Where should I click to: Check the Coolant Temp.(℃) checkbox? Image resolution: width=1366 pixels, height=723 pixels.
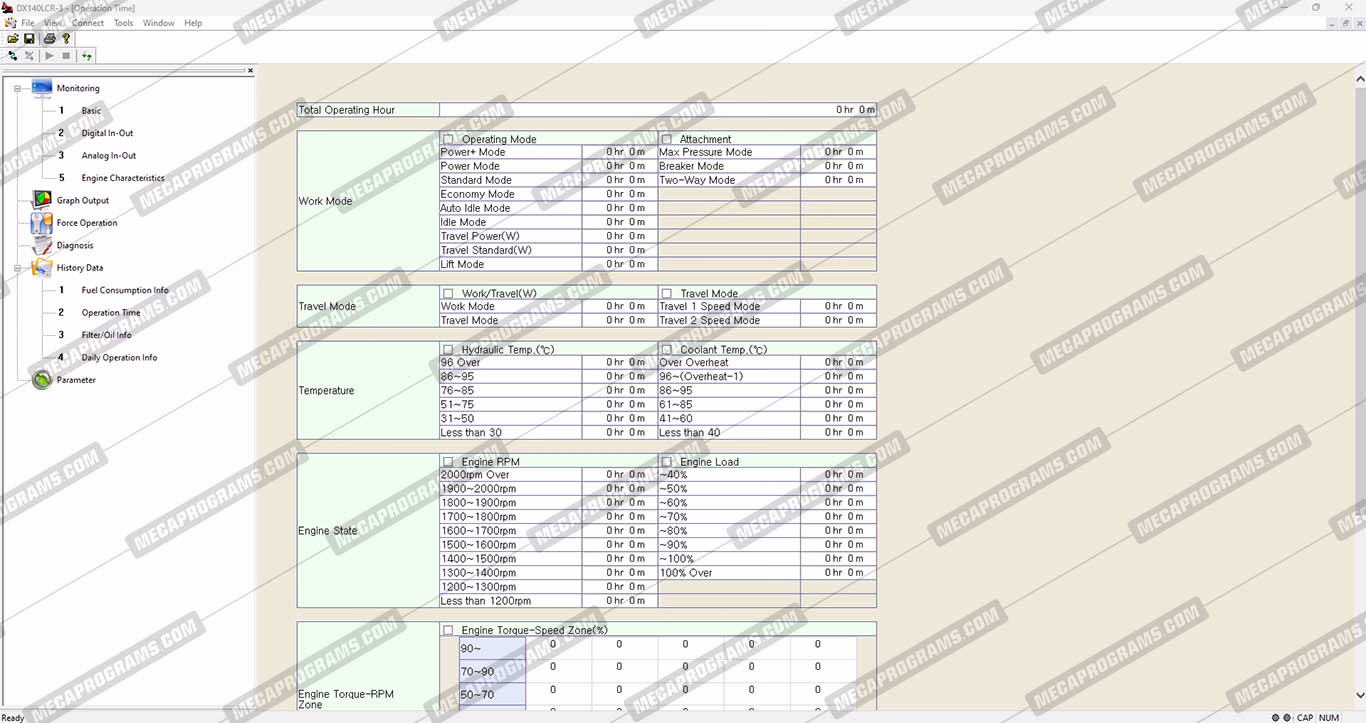point(666,349)
